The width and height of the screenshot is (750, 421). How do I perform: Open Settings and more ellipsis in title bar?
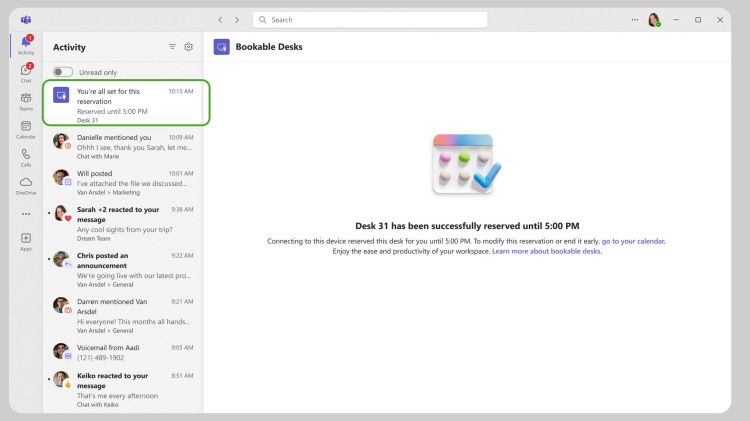635,20
